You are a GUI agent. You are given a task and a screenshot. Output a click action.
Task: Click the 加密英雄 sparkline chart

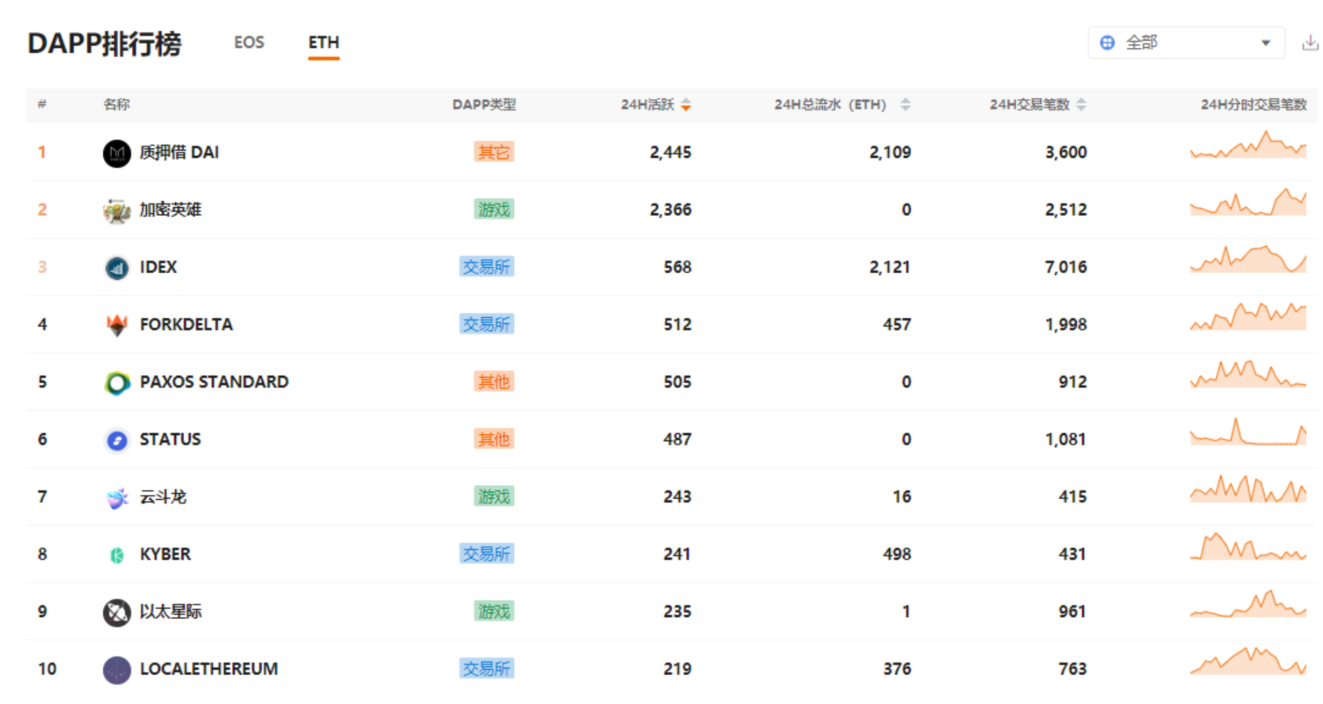(1248, 202)
